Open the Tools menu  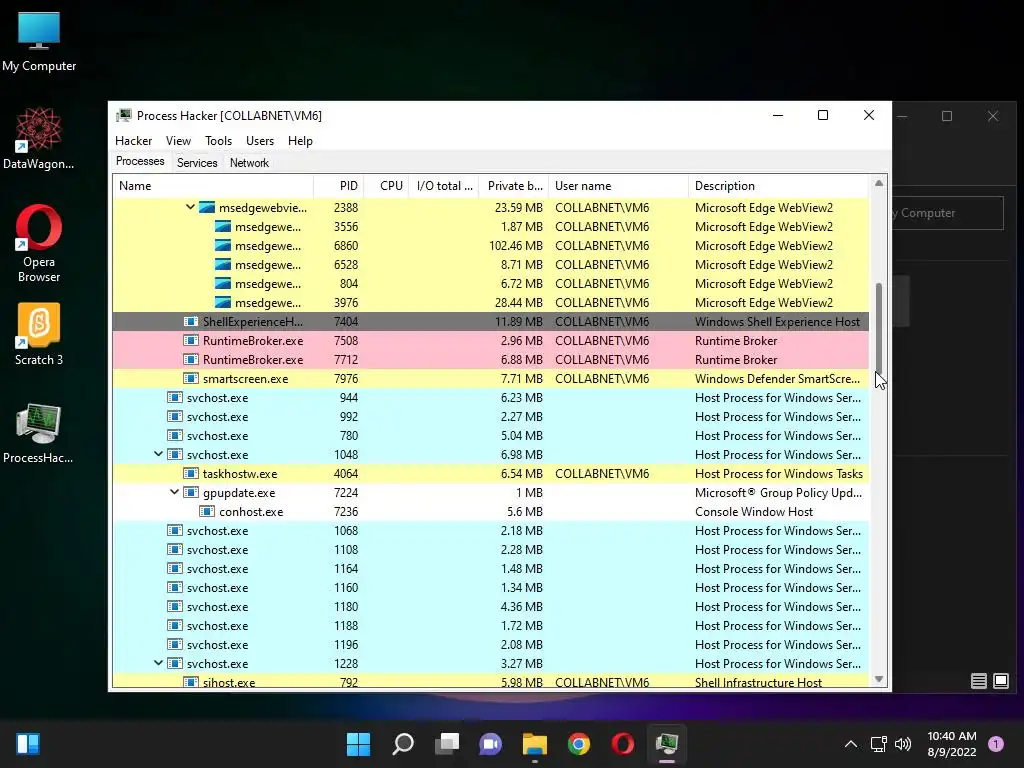(218, 140)
